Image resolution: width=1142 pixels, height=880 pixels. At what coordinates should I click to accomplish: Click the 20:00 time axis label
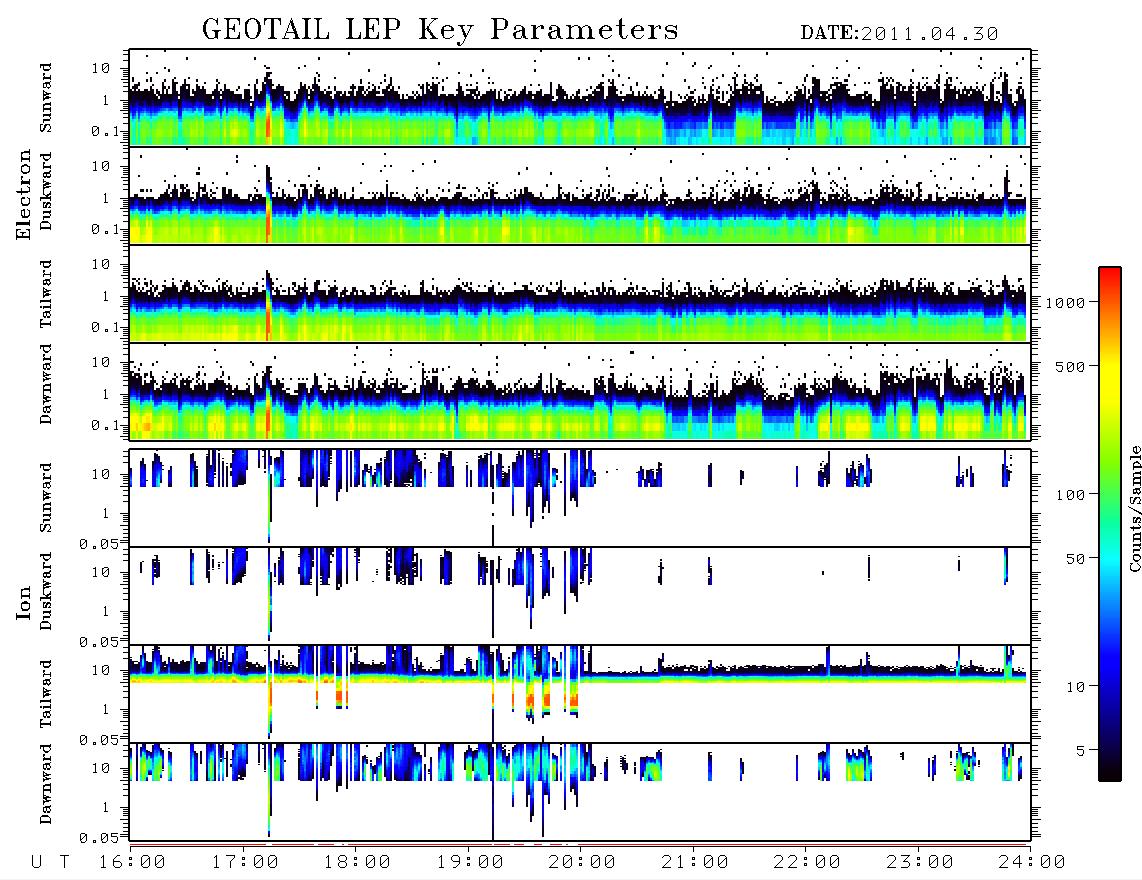pyautogui.click(x=582, y=862)
